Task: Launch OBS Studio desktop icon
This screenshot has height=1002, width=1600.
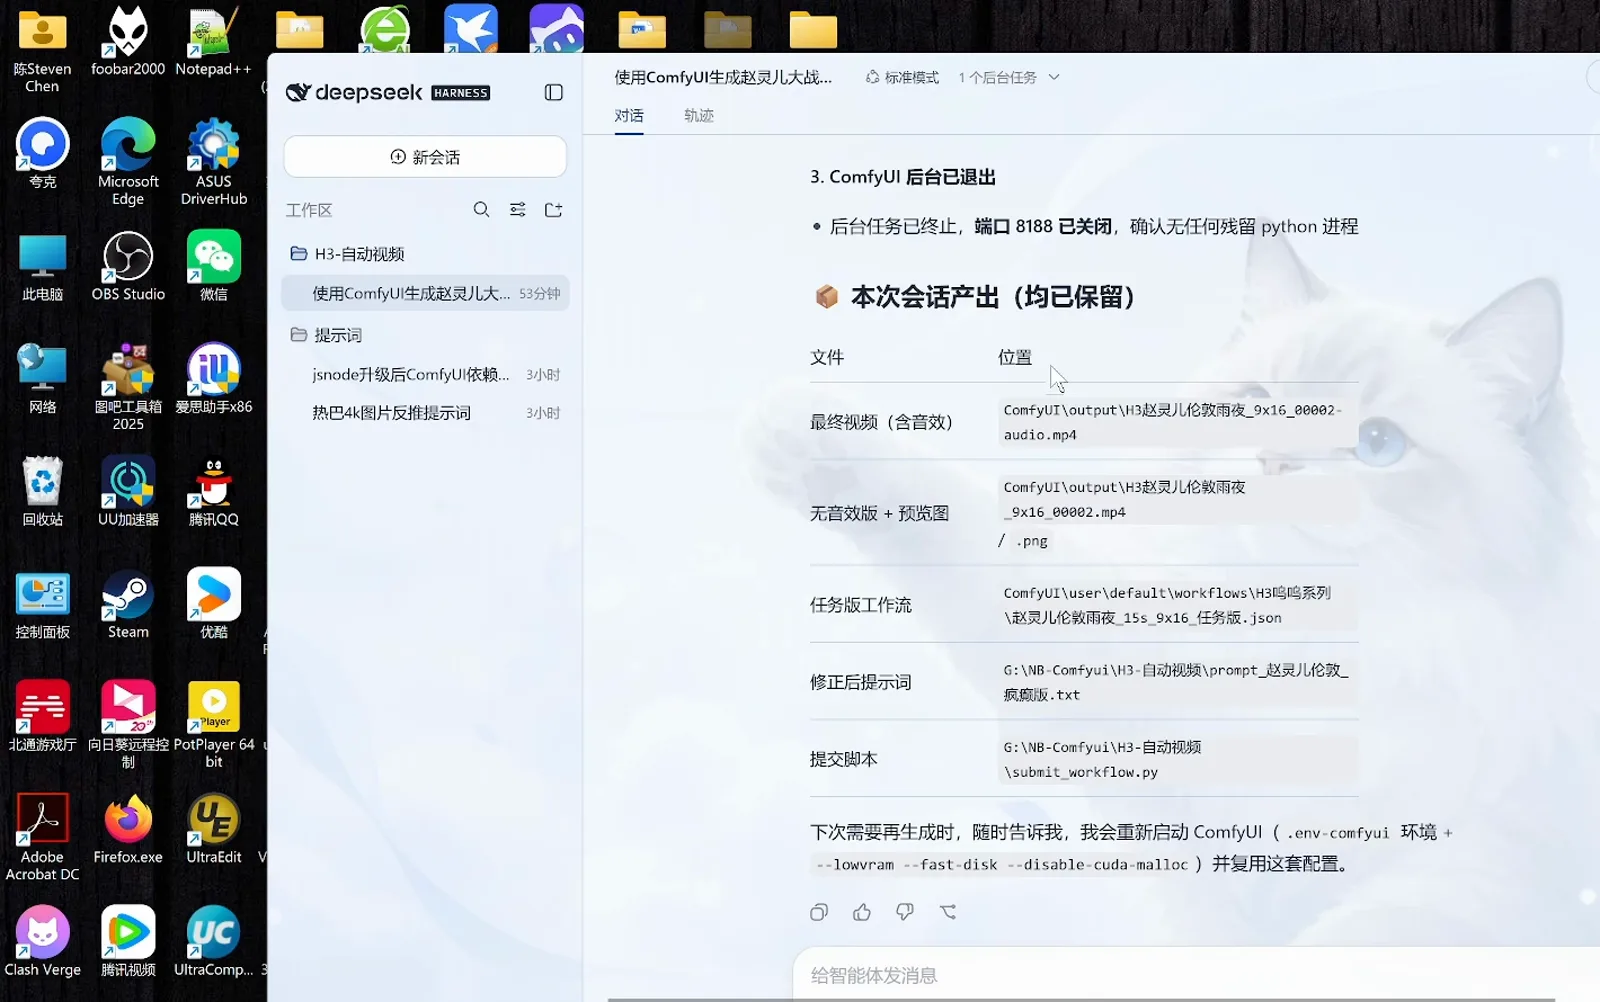Action: (128, 266)
